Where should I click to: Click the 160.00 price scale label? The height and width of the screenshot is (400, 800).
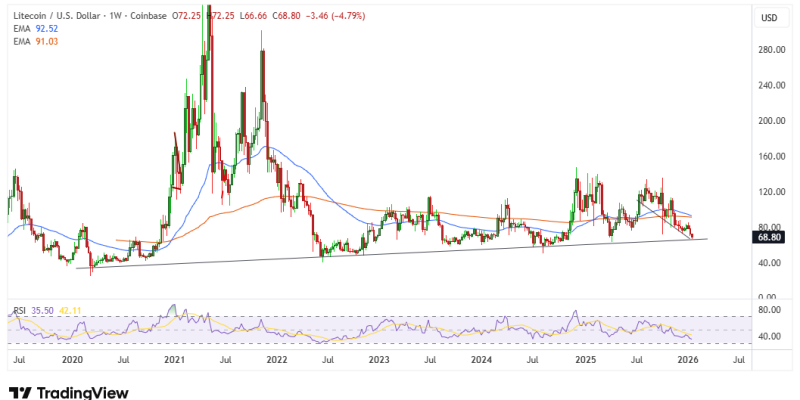(x=769, y=156)
